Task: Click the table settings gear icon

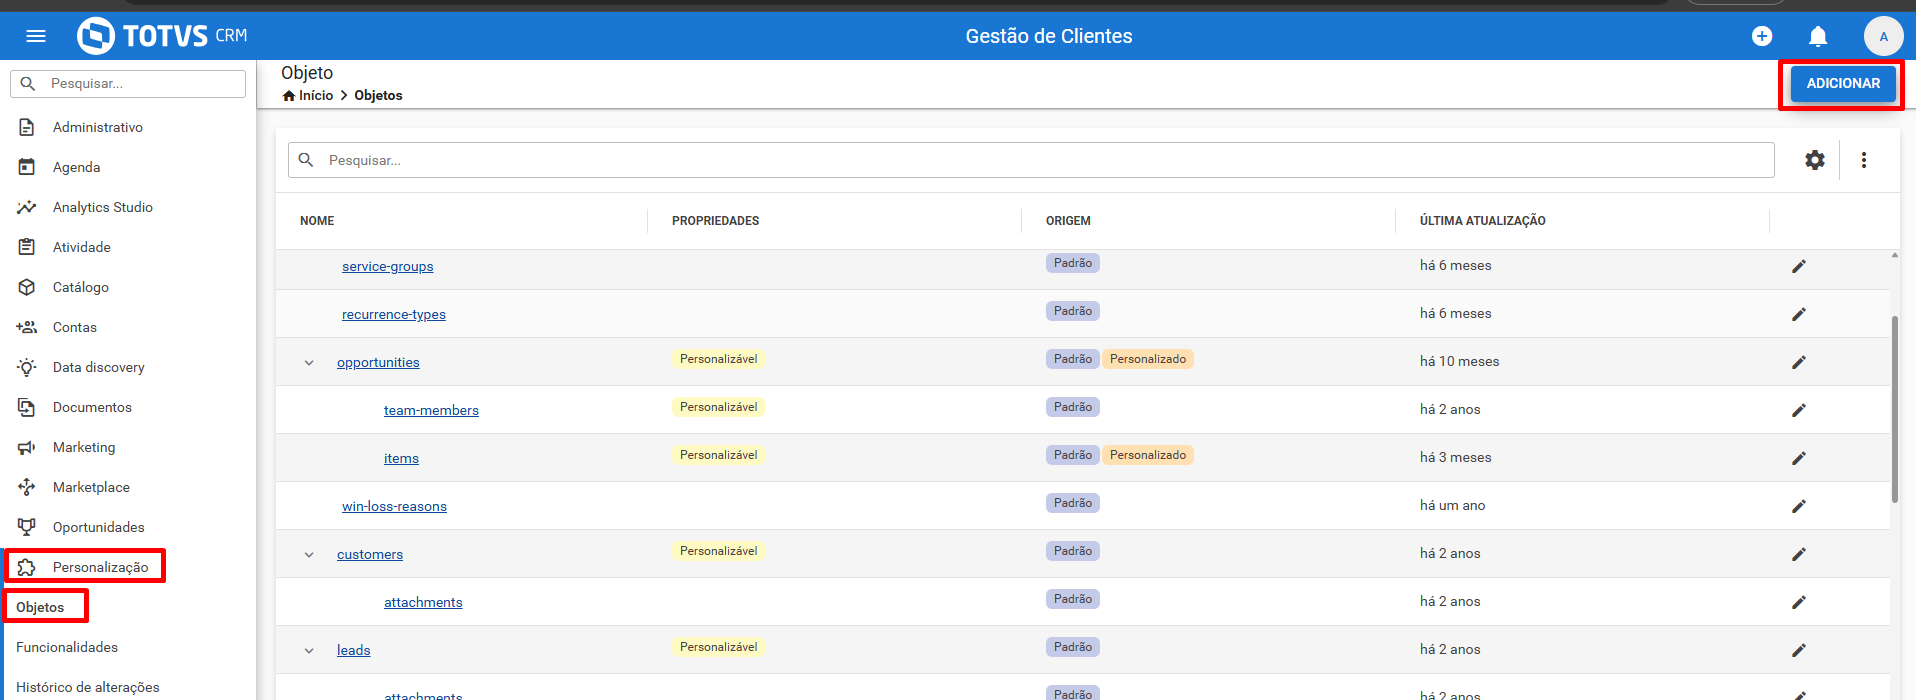Action: click(x=1815, y=160)
